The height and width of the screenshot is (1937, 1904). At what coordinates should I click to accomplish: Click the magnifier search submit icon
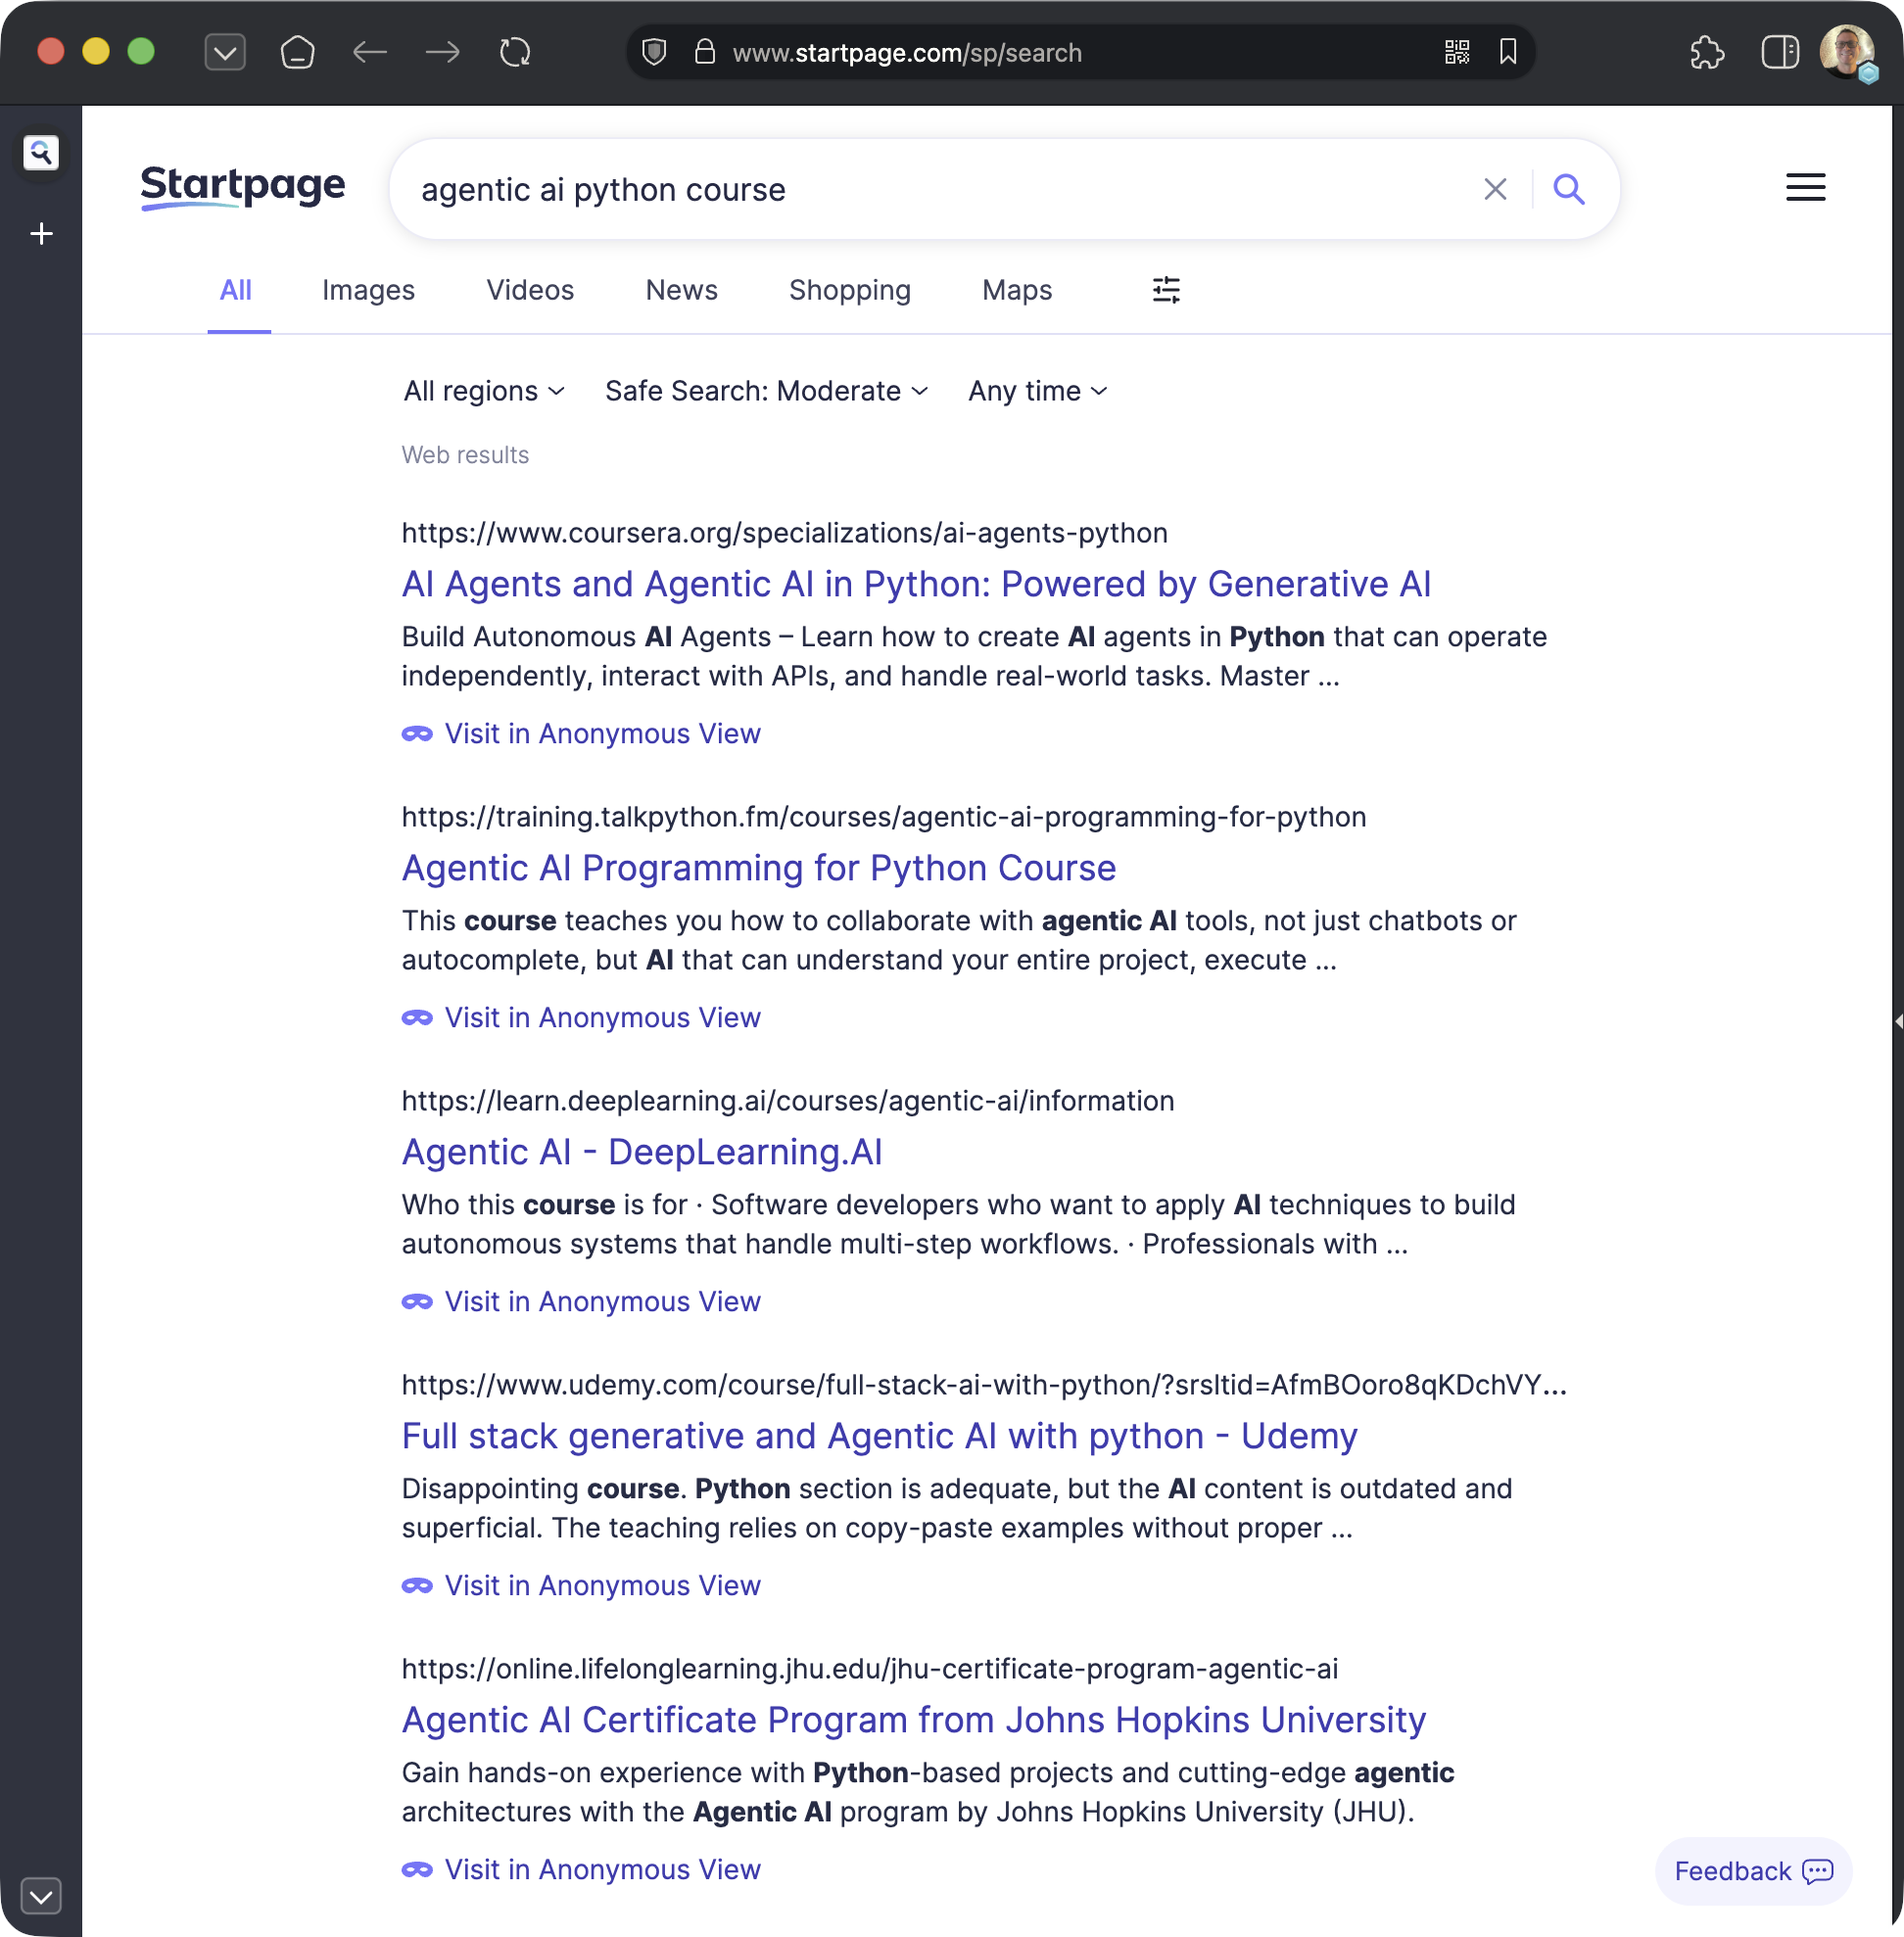coord(1568,189)
